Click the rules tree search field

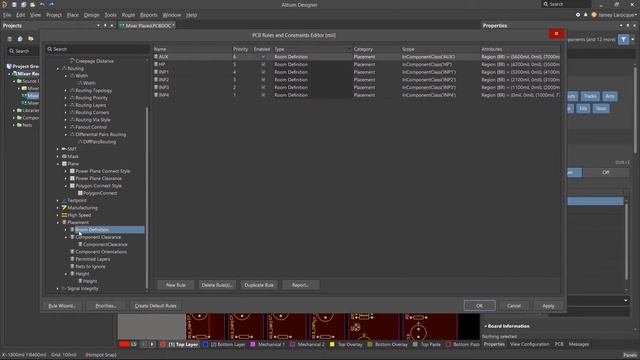point(97,49)
